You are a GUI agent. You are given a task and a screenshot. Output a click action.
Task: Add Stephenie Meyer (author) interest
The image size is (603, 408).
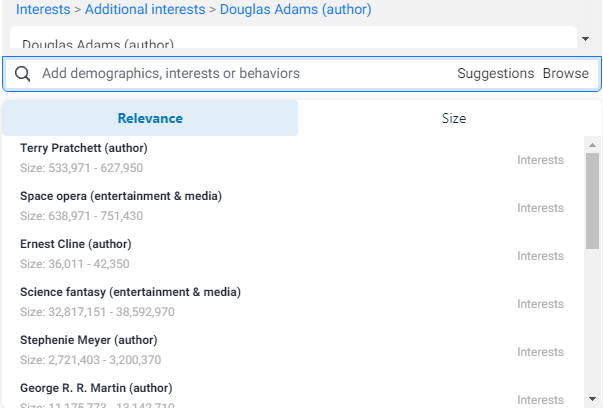(x=88, y=340)
